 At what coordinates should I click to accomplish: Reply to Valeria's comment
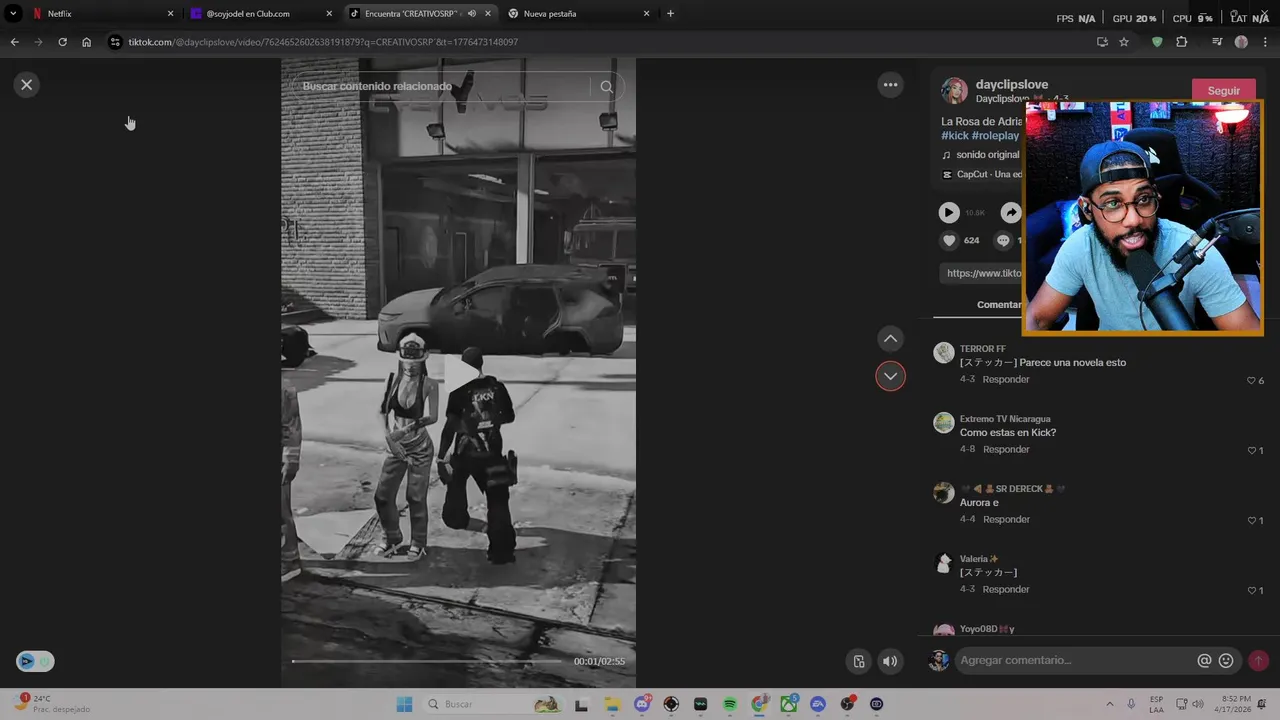coord(1006,590)
